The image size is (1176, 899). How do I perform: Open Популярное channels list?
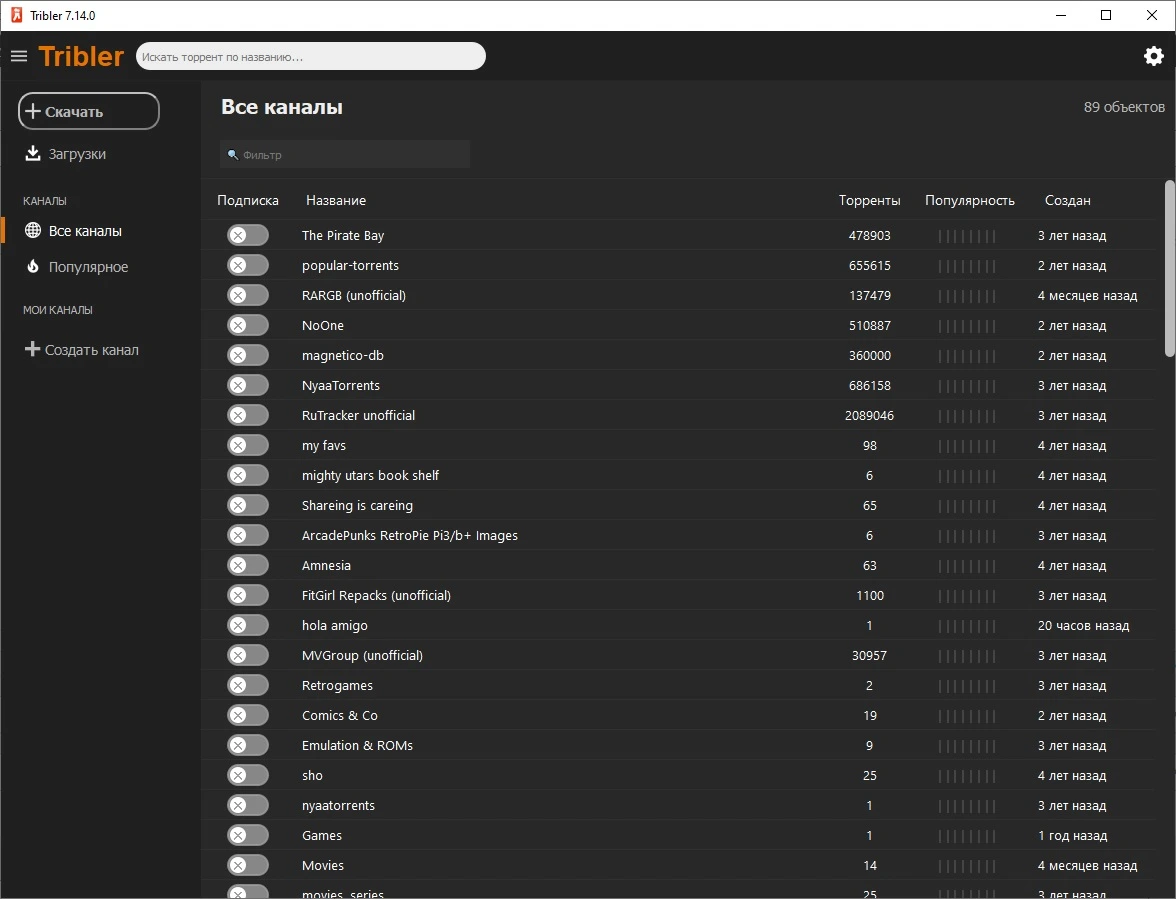pos(88,267)
